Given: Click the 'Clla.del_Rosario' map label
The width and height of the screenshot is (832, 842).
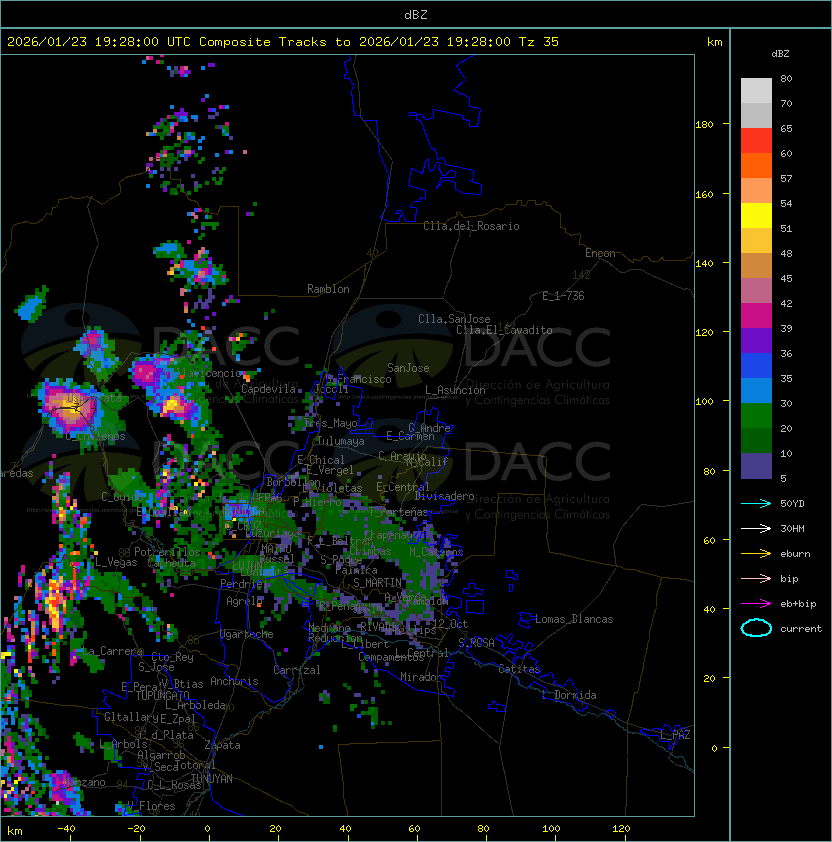Looking at the screenshot, I should (x=471, y=226).
